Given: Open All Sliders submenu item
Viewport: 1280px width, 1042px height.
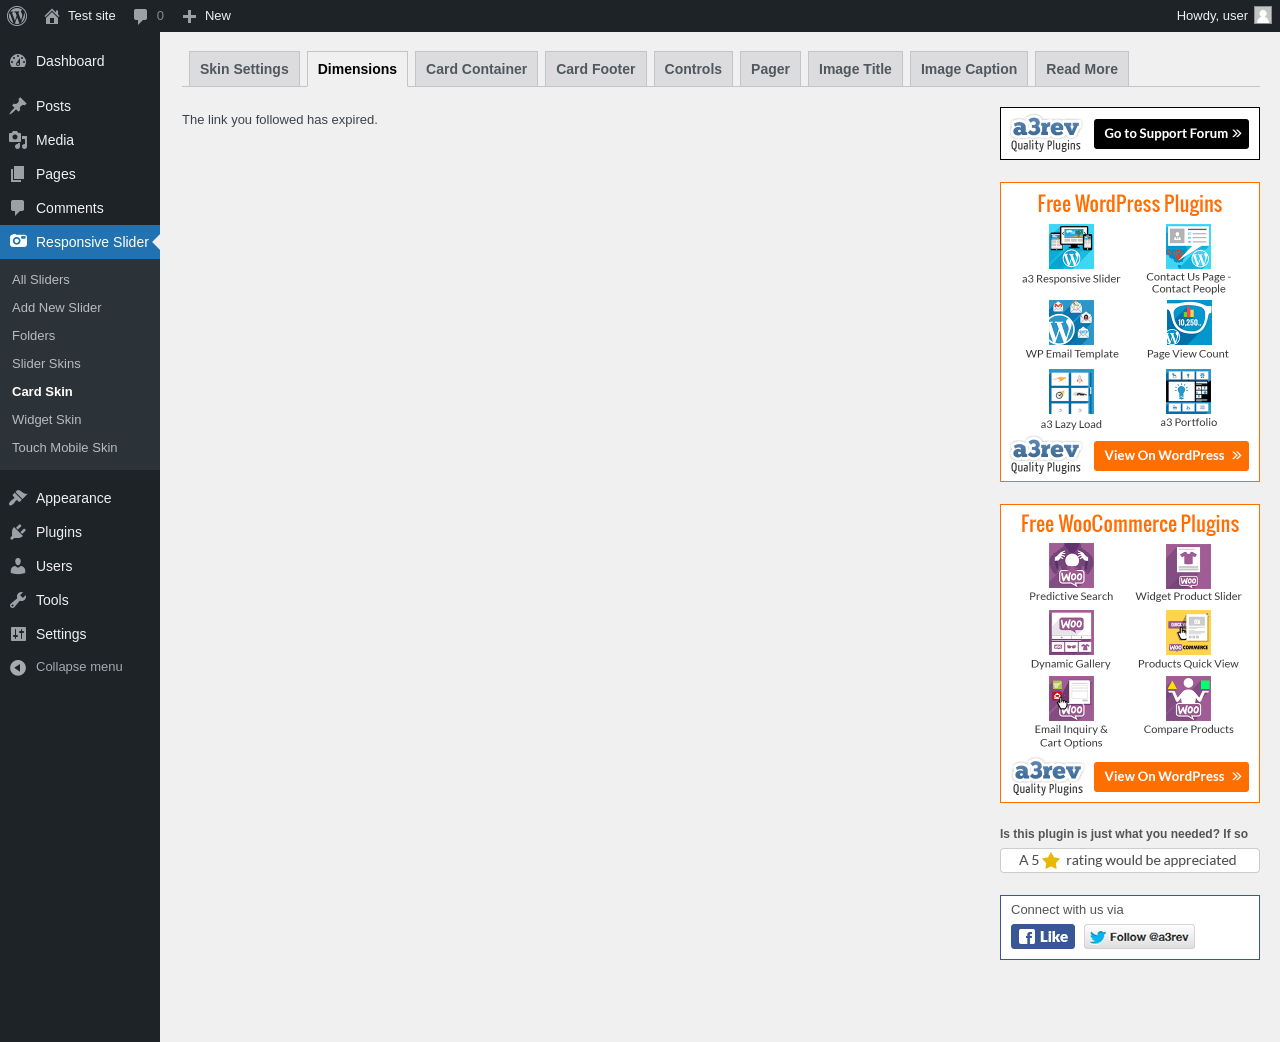Looking at the screenshot, I should (x=41, y=280).
